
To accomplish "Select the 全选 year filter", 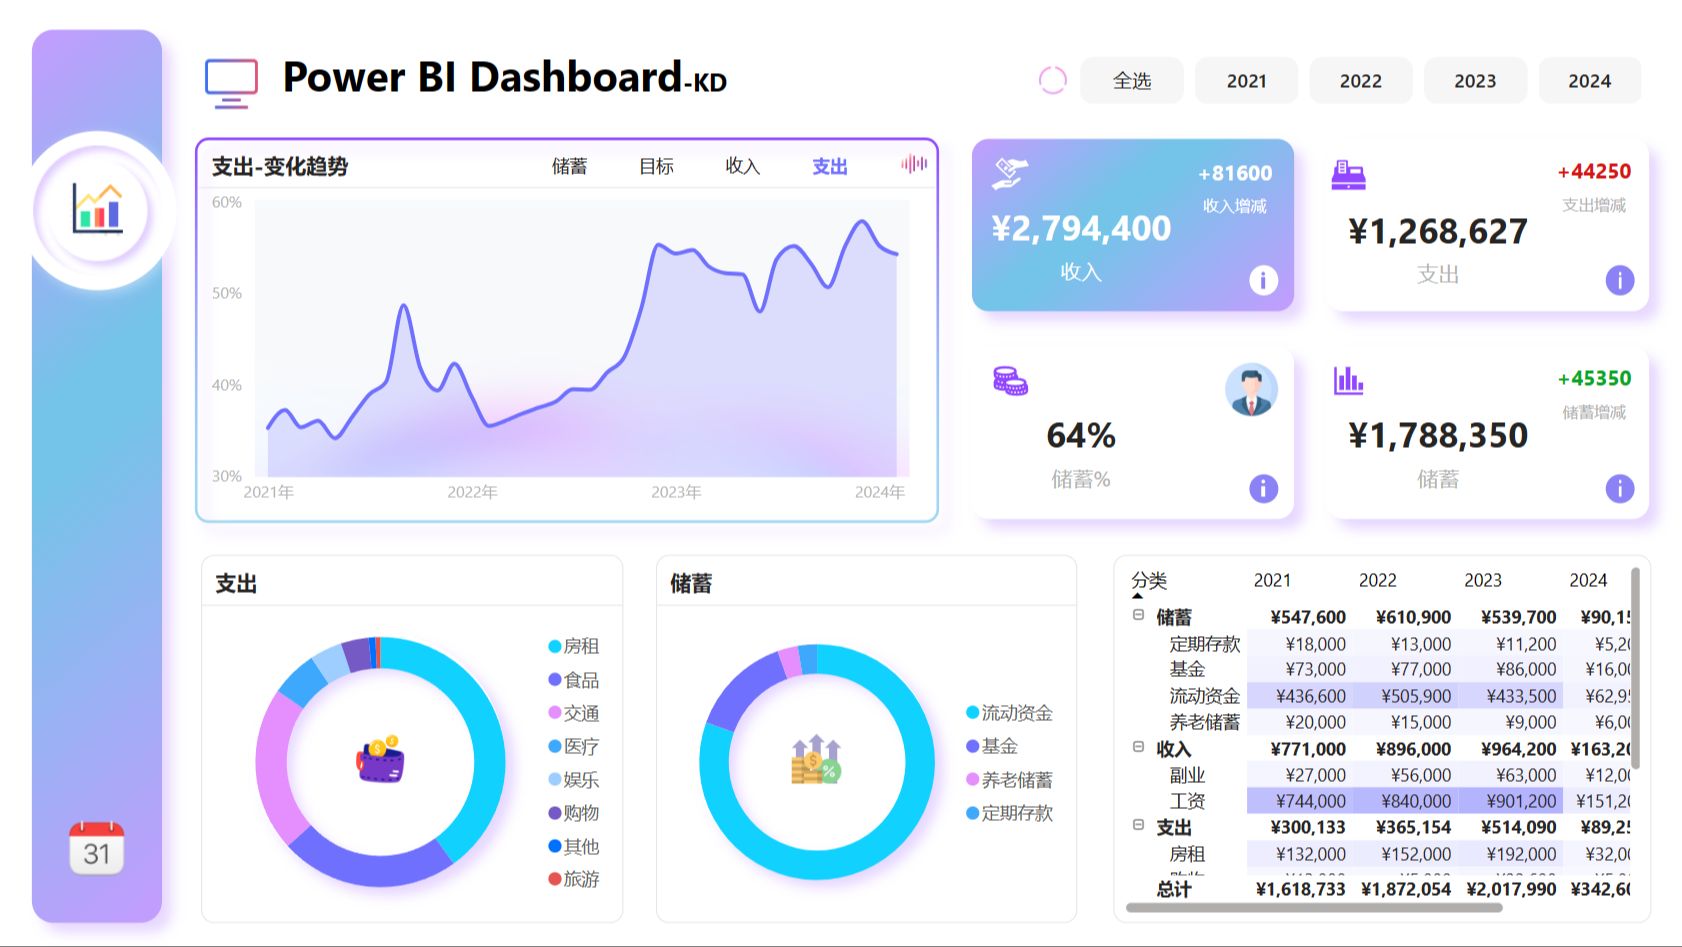I will click(x=1132, y=81).
